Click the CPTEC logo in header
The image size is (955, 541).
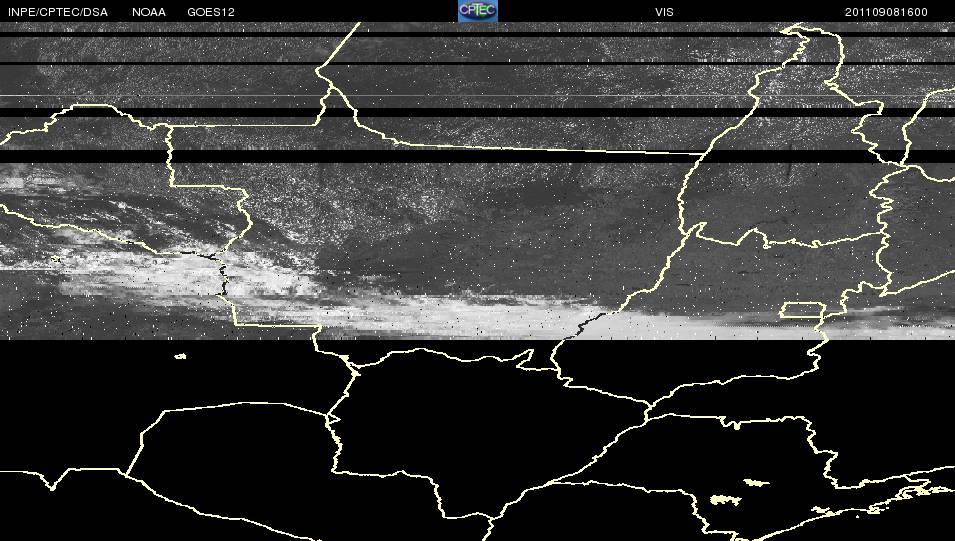pos(478,11)
